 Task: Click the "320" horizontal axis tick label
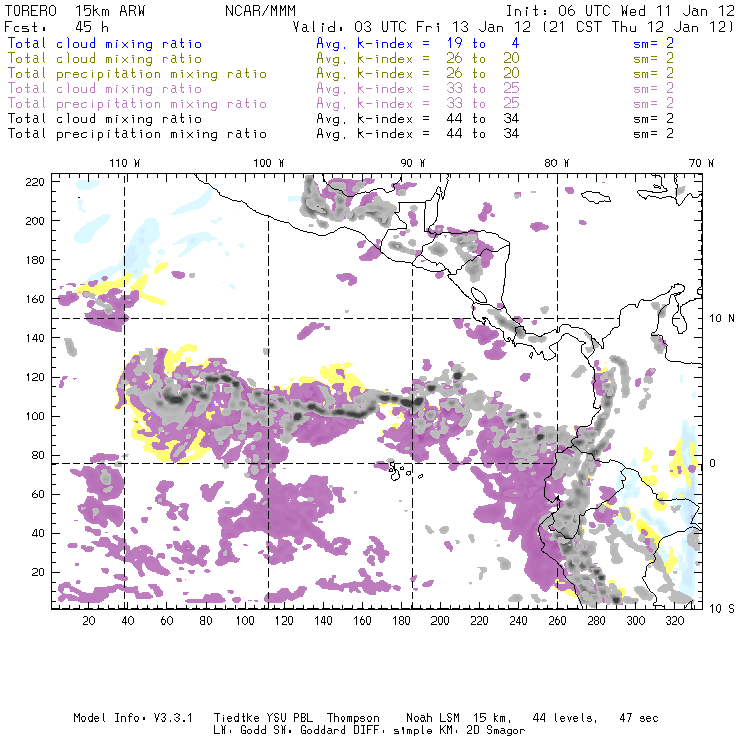coord(674,621)
